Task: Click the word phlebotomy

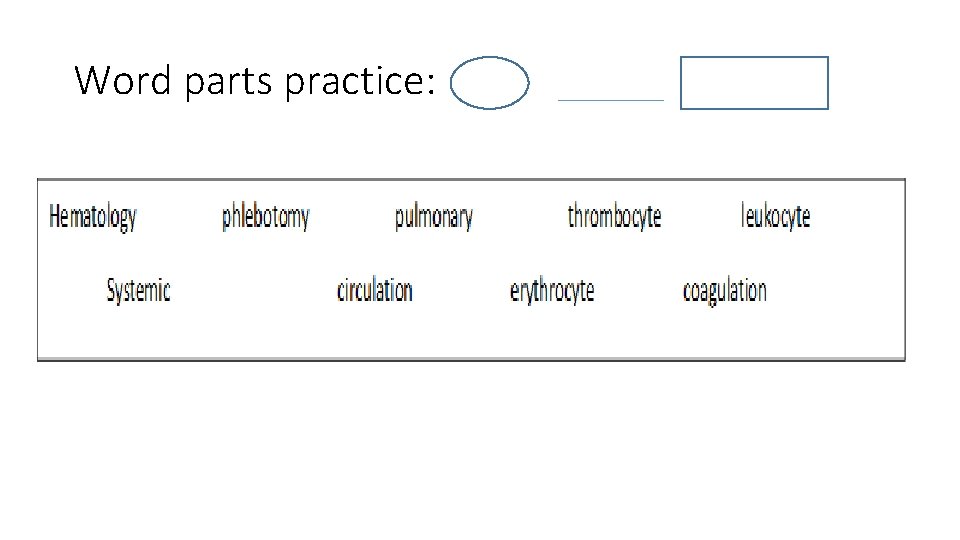Action: pyautogui.click(x=265, y=217)
